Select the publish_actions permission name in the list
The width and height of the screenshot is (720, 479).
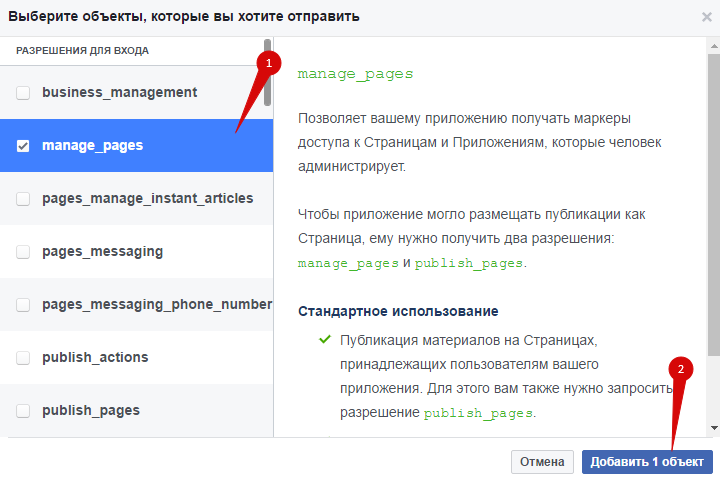pos(95,357)
